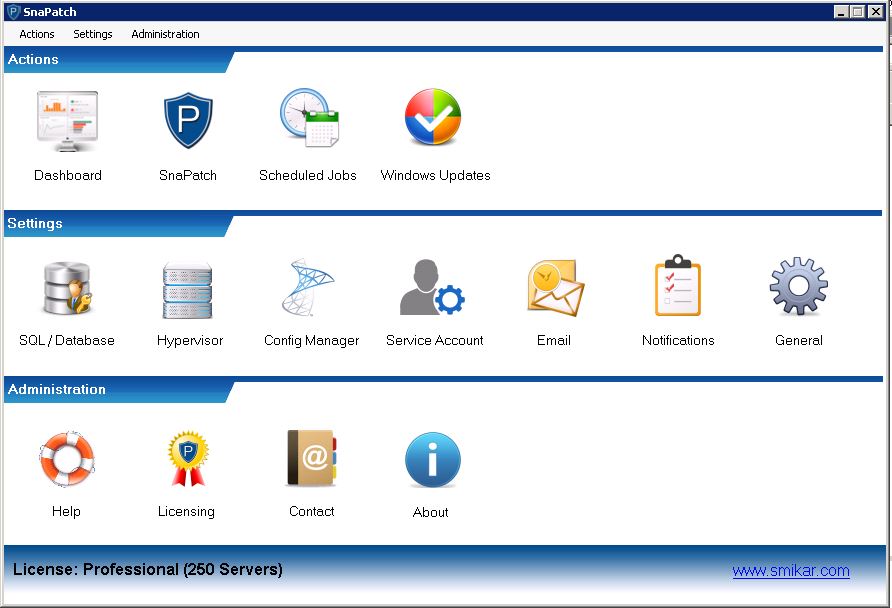Open the Dashboard monitor icon

click(x=67, y=121)
